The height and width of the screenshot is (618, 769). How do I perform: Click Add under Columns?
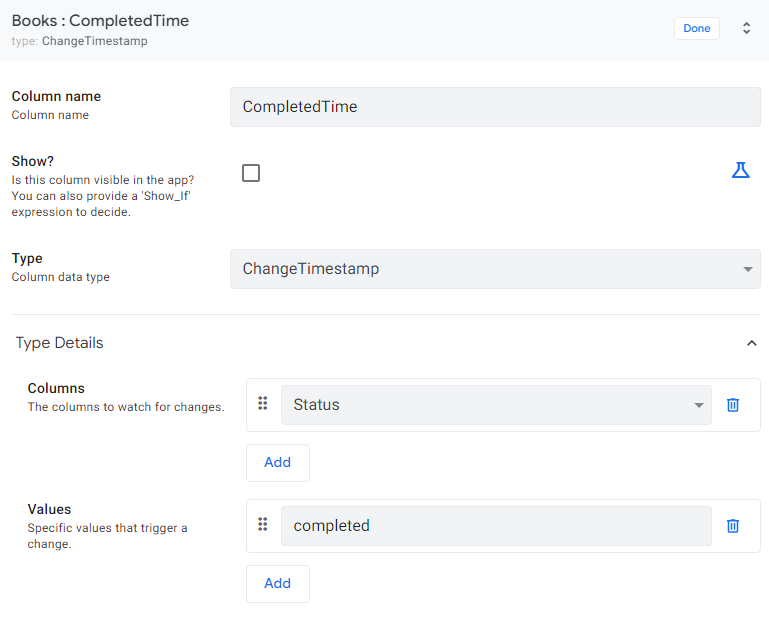point(277,463)
